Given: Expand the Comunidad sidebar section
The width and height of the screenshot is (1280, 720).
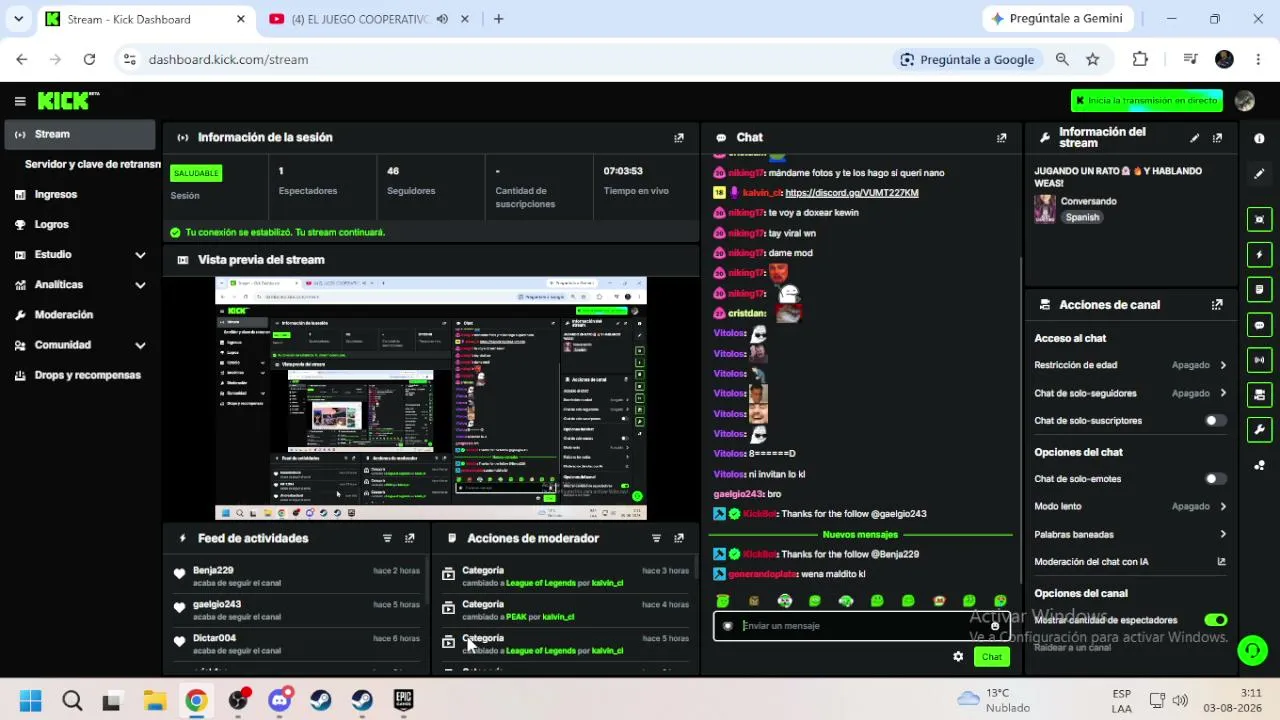Looking at the screenshot, I should pos(140,345).
